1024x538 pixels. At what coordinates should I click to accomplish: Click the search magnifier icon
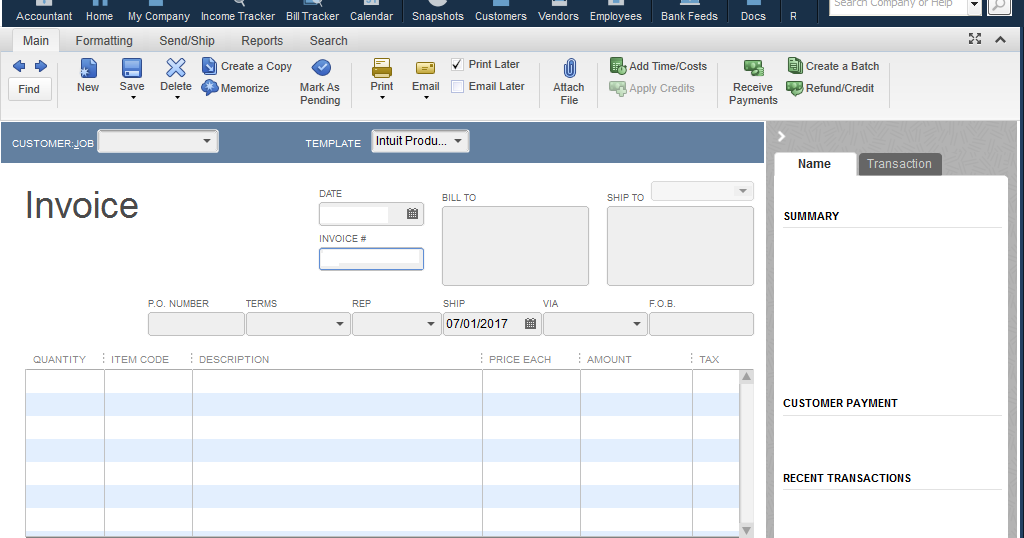[x=998, y=6]
